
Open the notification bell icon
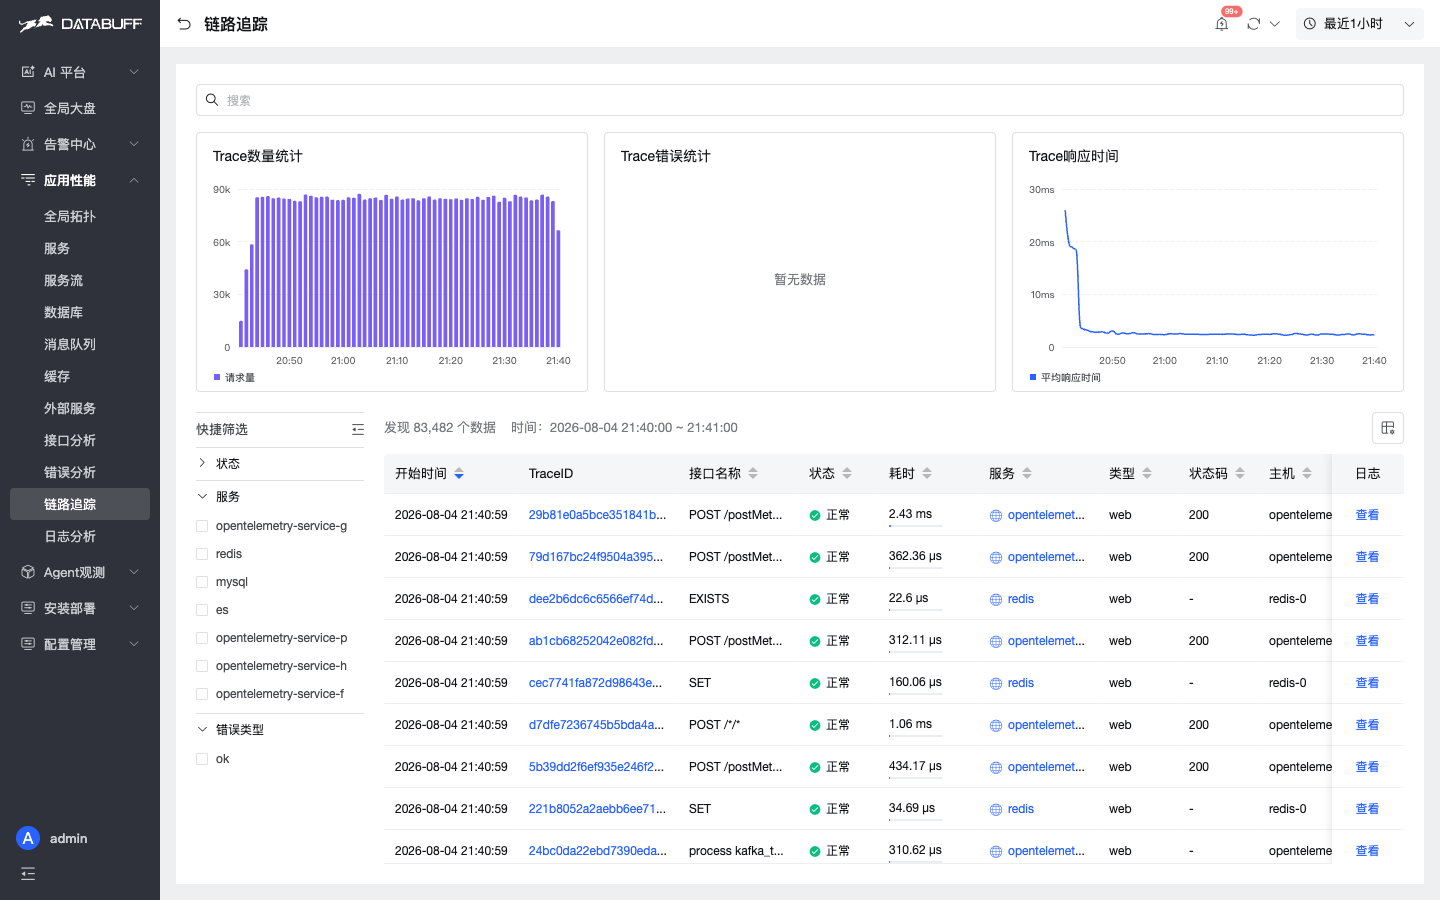point(1222,24)
